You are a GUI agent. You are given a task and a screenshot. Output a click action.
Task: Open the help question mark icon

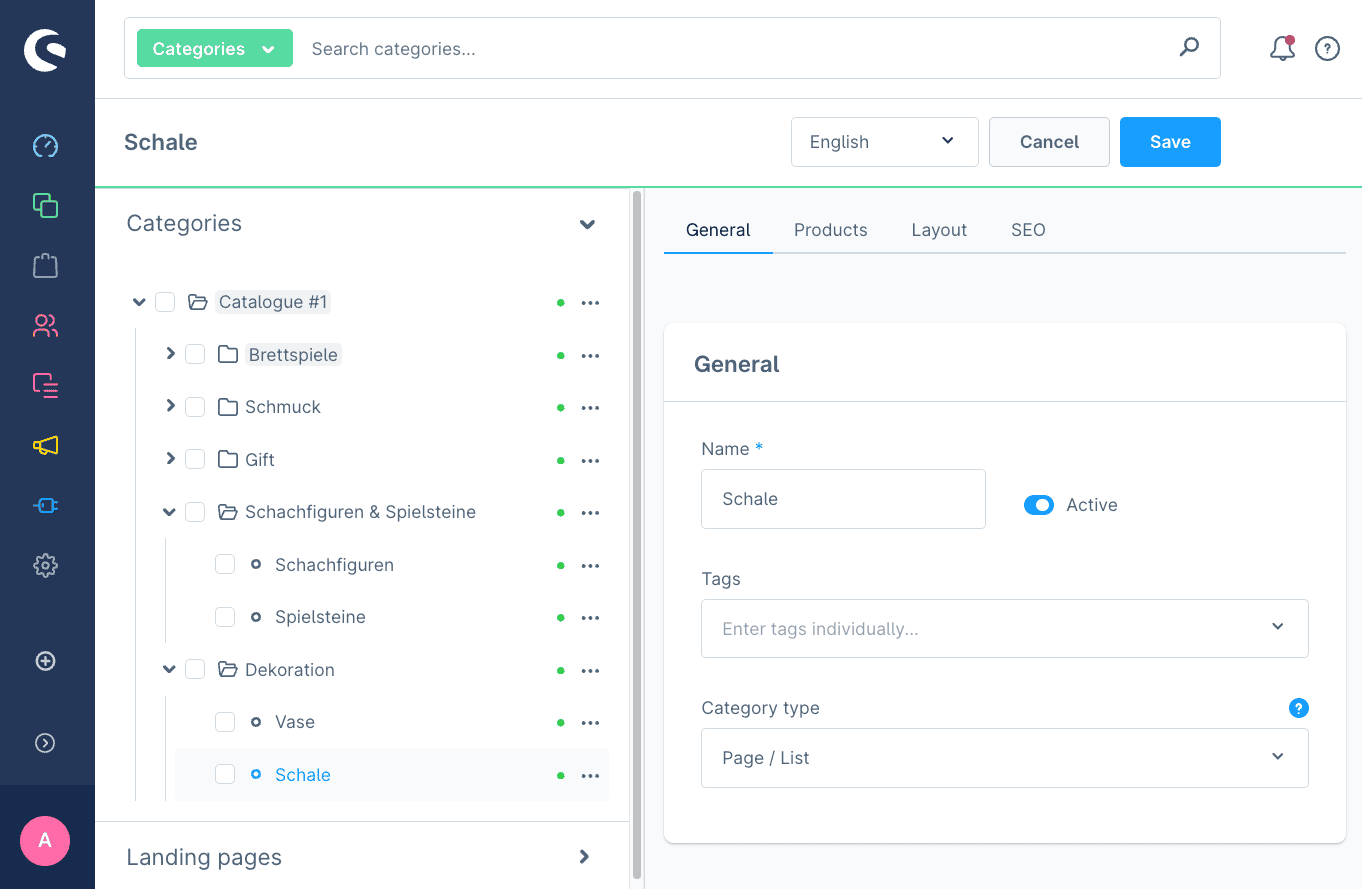click(1327, 48)
